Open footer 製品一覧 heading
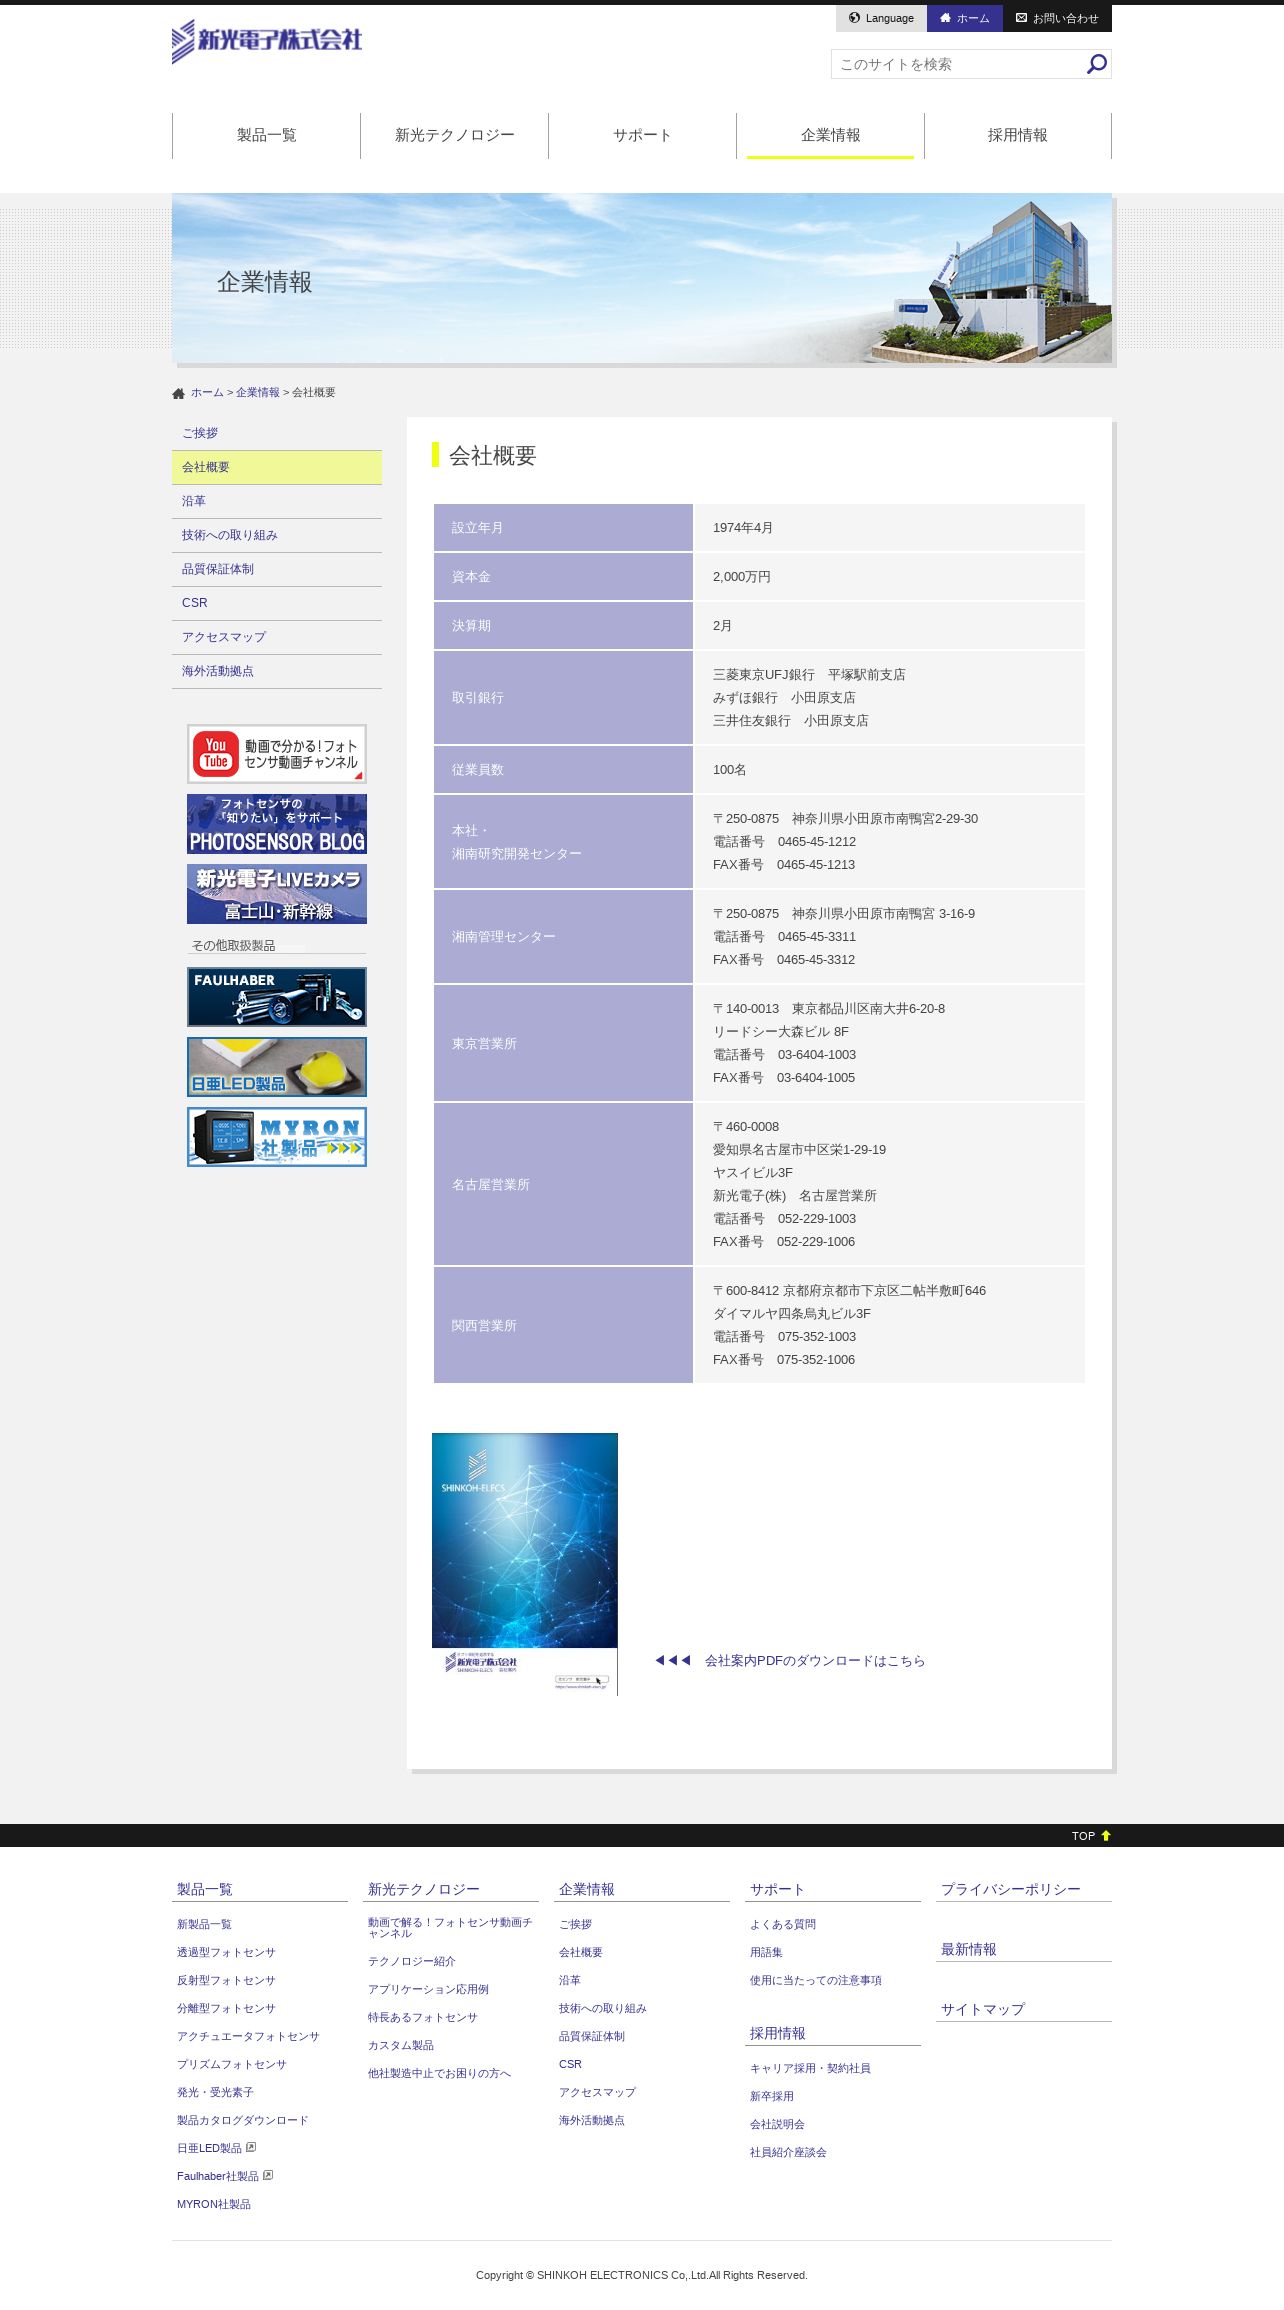Viewport: 1284px width, 2310px height. pos(205,1889)
